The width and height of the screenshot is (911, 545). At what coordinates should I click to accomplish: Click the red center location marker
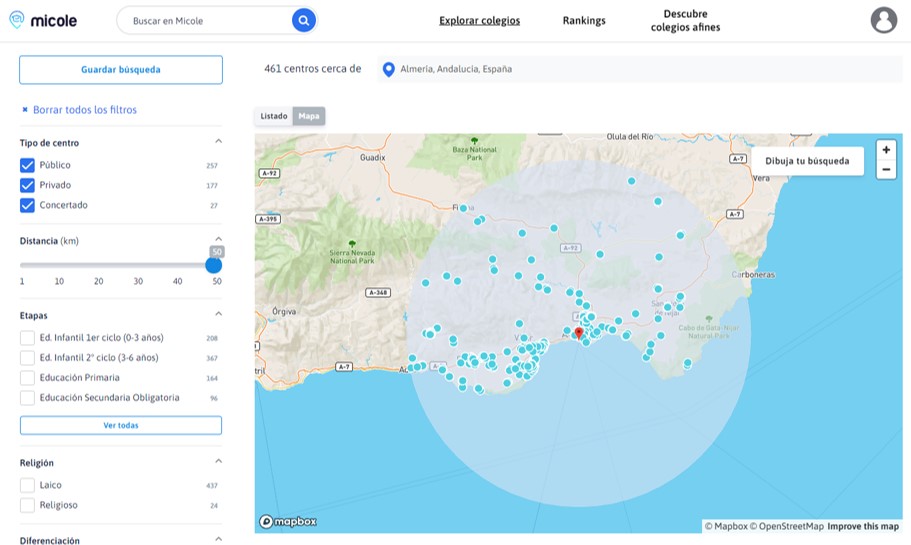tap(578, 333)
